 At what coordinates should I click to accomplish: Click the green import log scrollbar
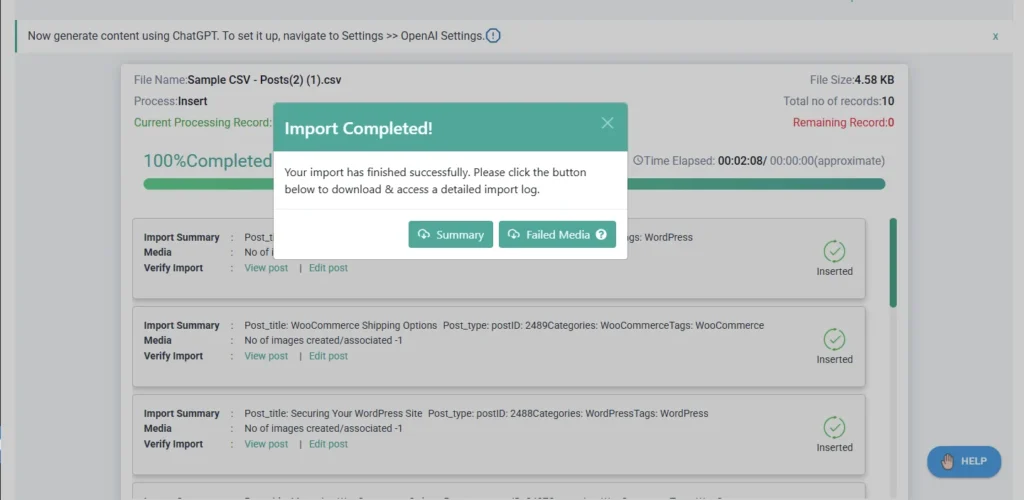click(893, 262)
